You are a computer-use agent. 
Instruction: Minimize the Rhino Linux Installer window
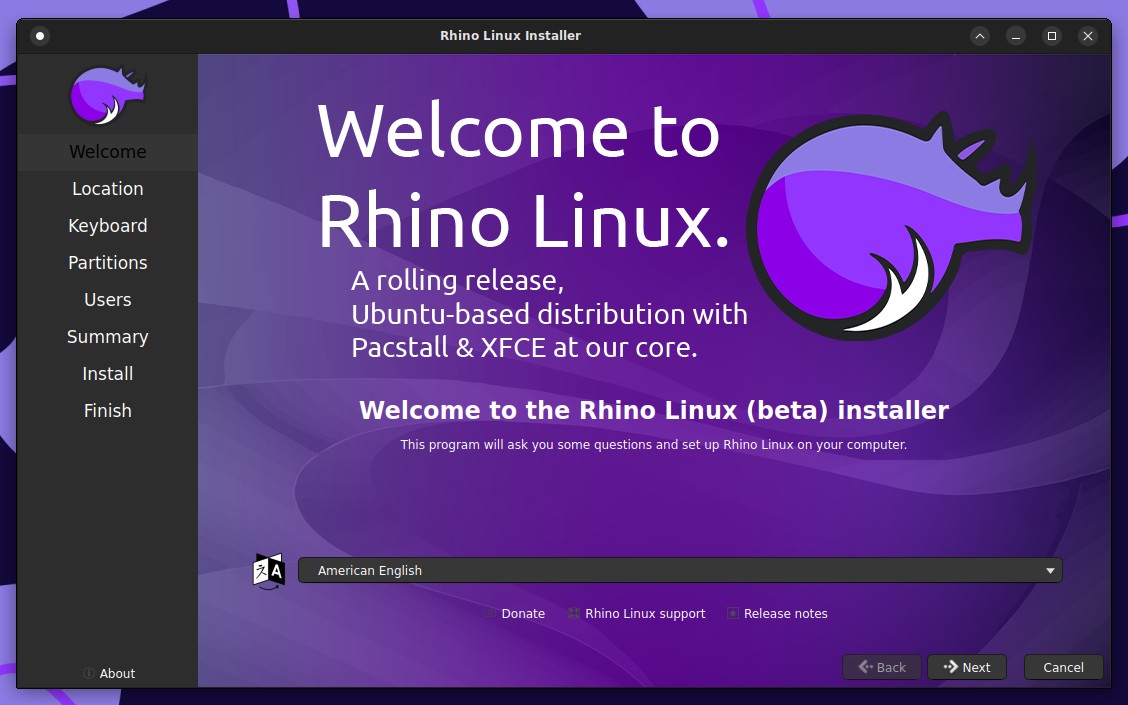[x=1016, y=36]
